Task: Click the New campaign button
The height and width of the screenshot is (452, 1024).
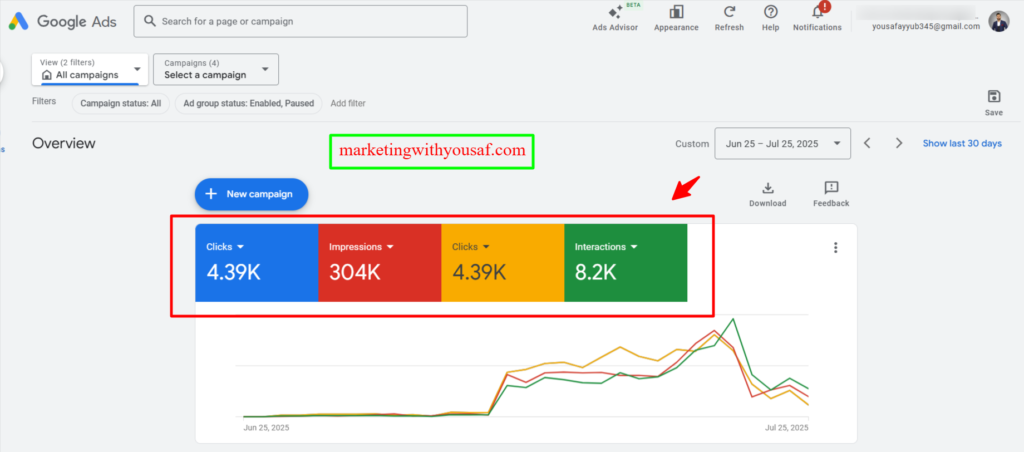Action: coord(251,194)
